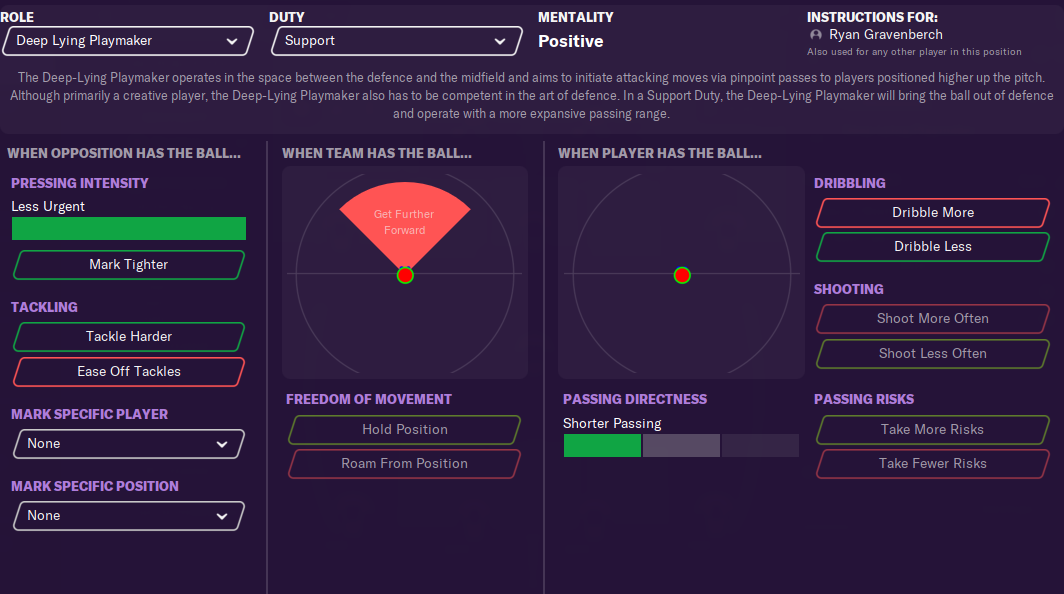Image resolution: width=1064 pixels, height=594 pixels.
Task: Set passing directness to the middle segment
Action: coord(681,446)
